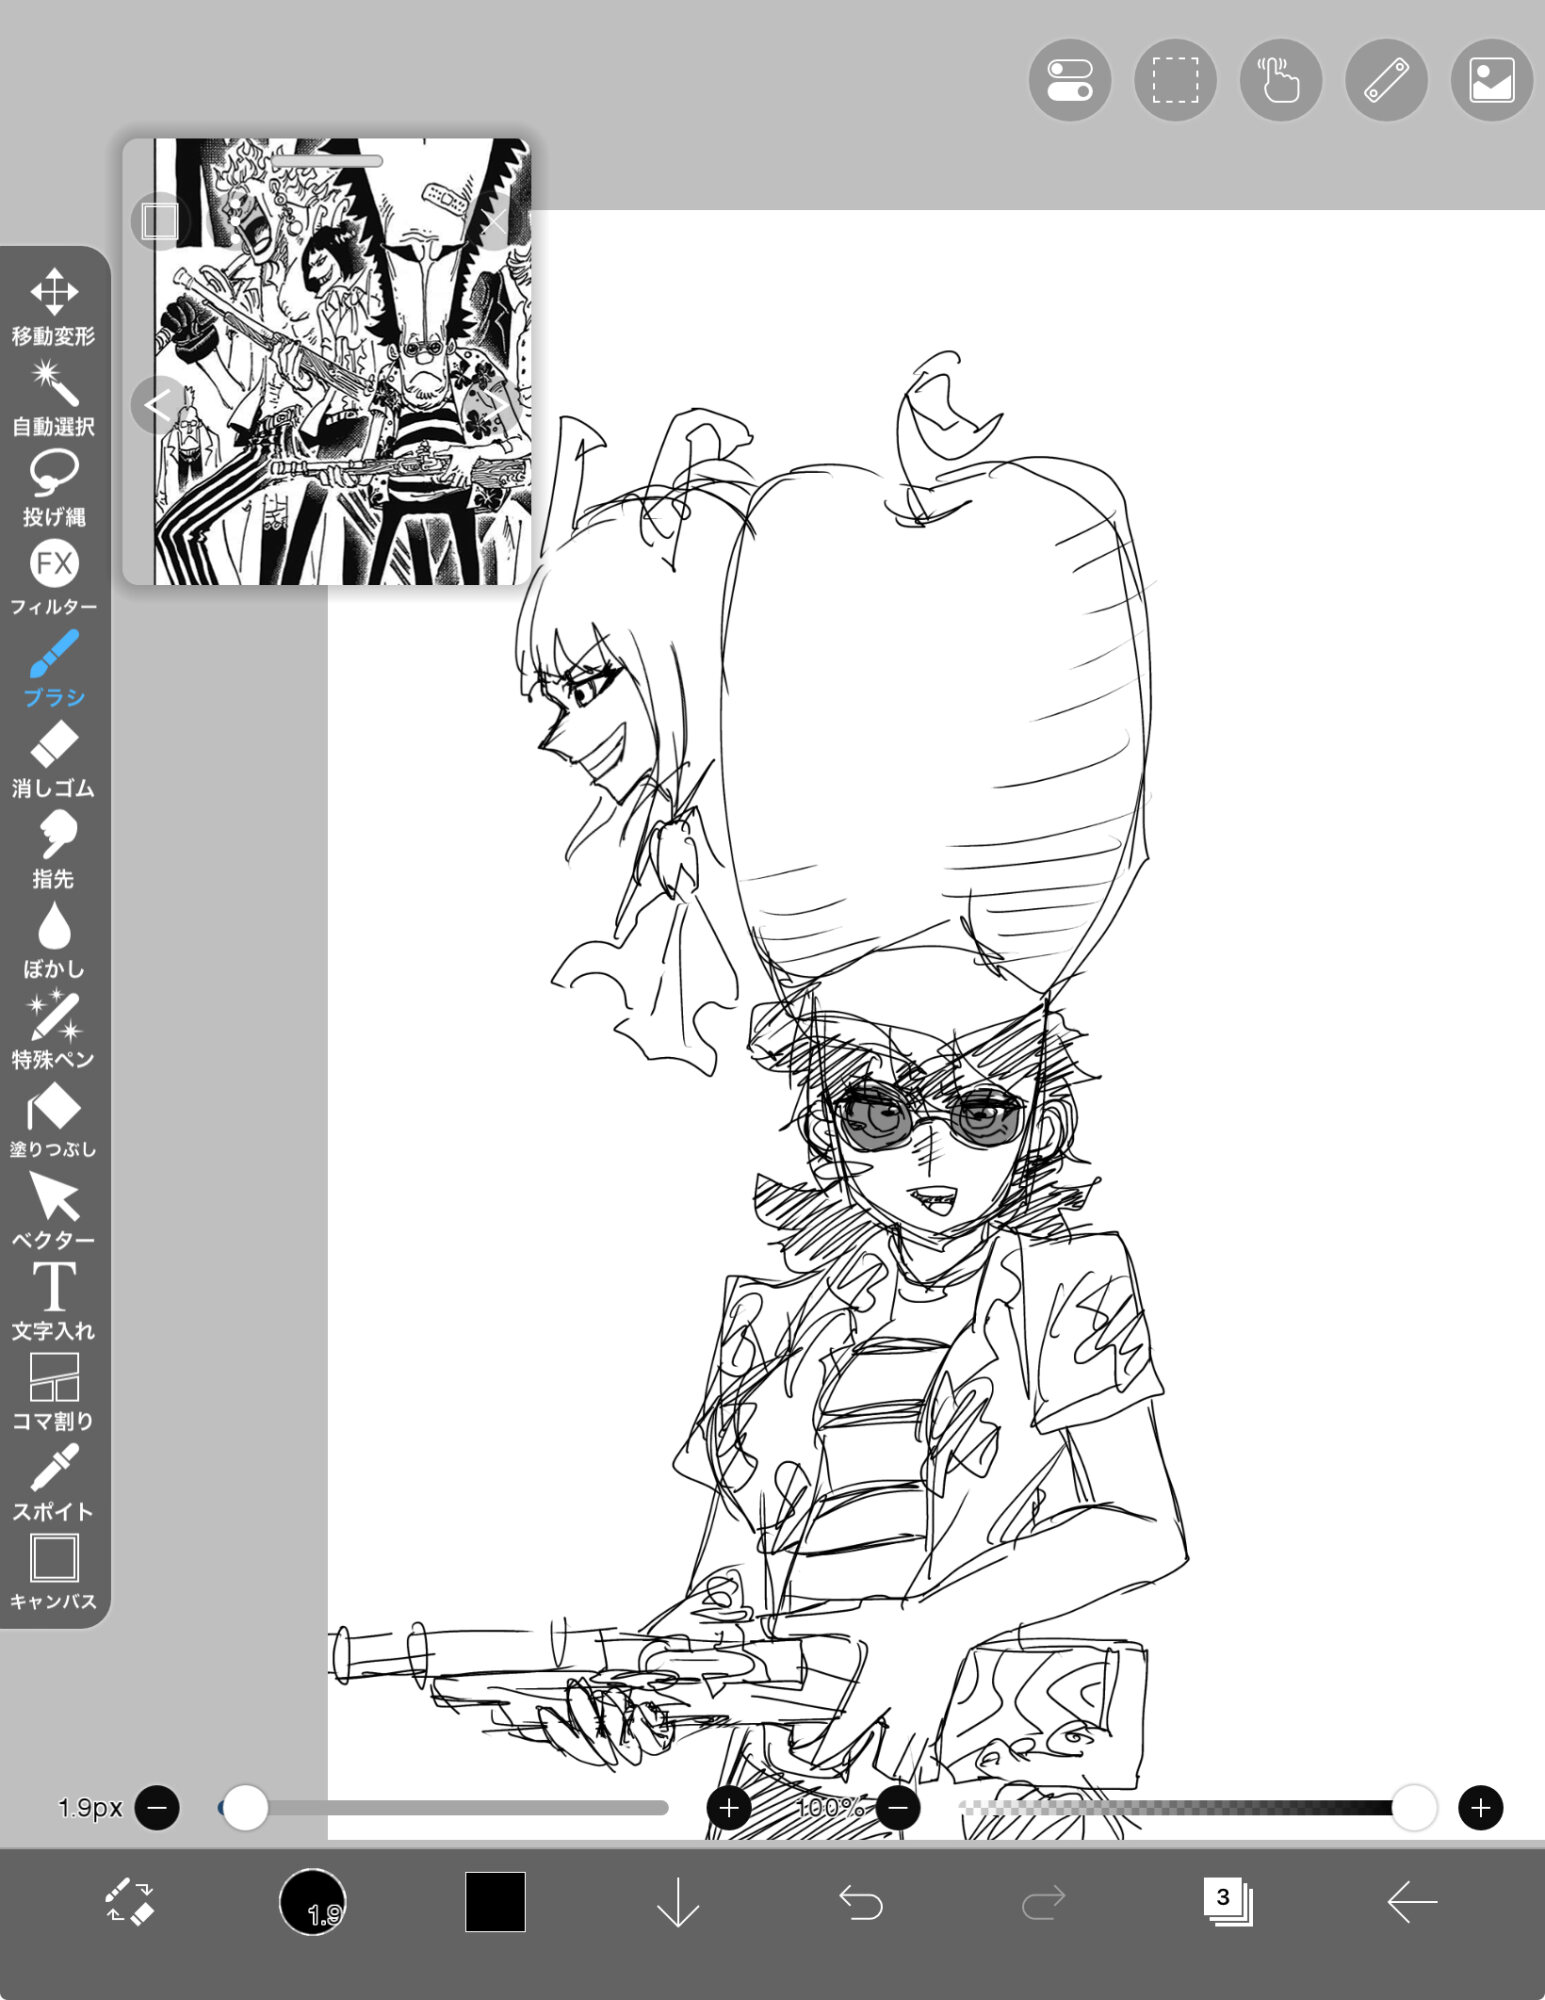
Task: Select the Vector (ベクター) tool
Action: [54, 1211]
